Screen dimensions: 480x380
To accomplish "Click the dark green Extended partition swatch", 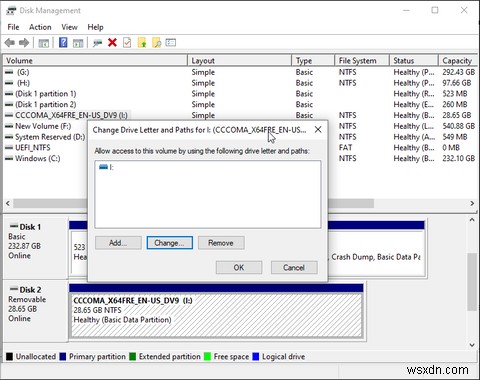I will tap(132, 357).
